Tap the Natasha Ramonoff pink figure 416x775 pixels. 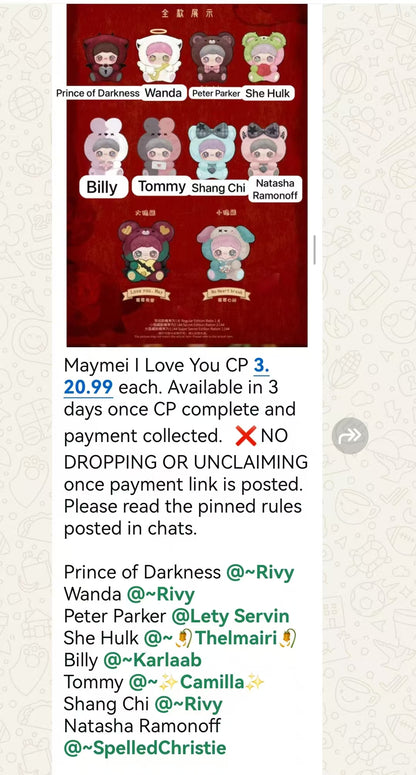pos(263,150)
